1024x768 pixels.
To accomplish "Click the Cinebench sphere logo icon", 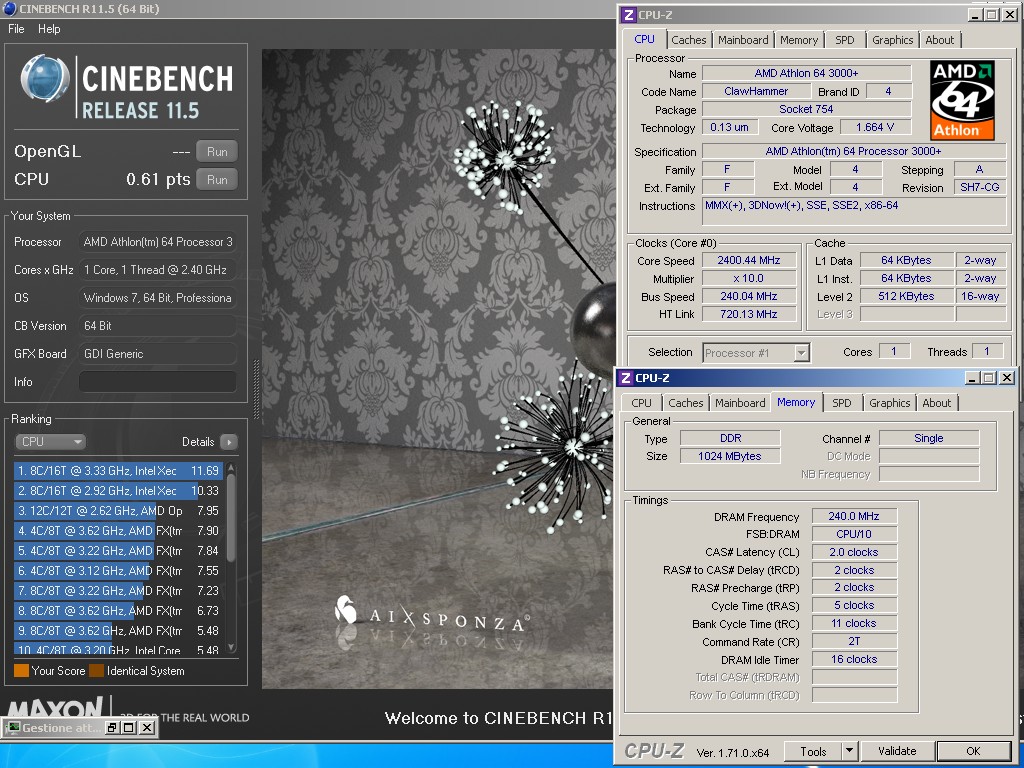I will [x=44, y=79].
